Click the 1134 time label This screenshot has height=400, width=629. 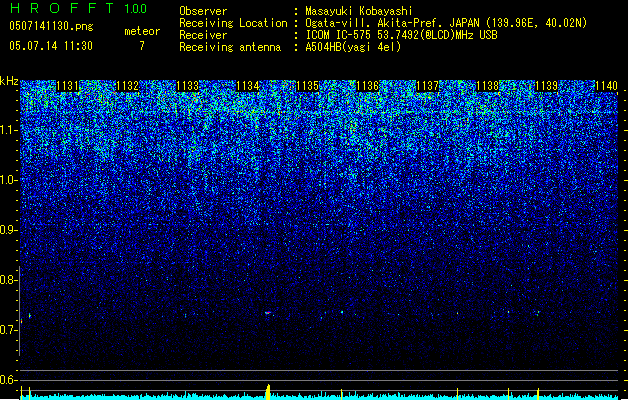coord(248,86)
